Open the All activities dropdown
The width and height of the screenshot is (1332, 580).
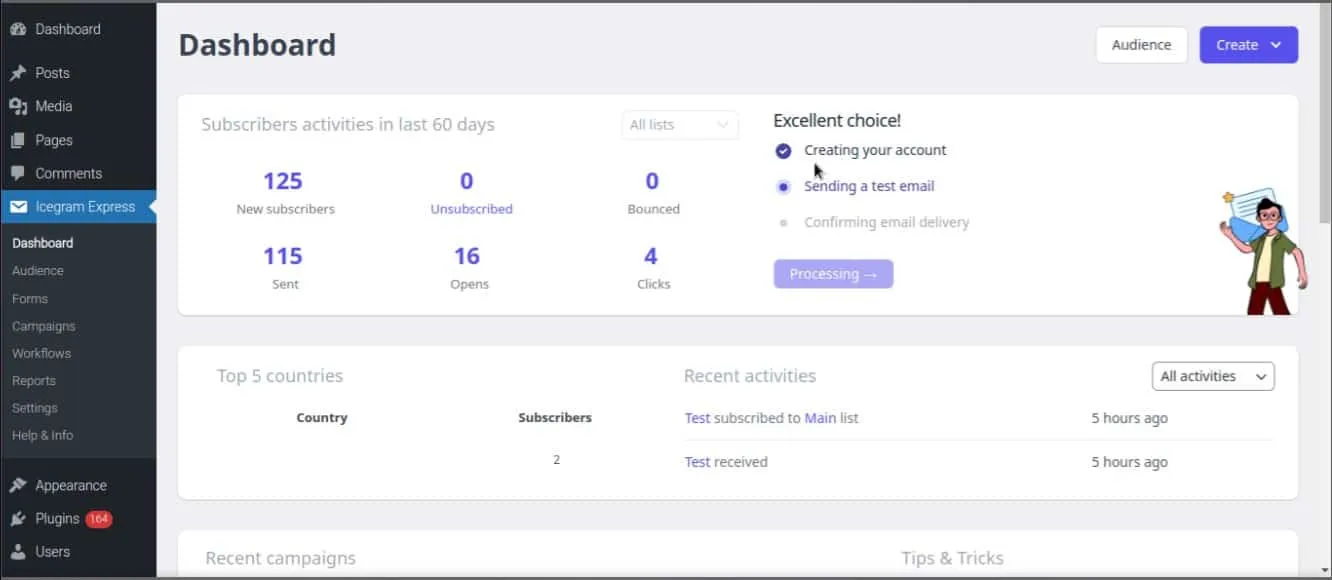(x=1213, y=376)
